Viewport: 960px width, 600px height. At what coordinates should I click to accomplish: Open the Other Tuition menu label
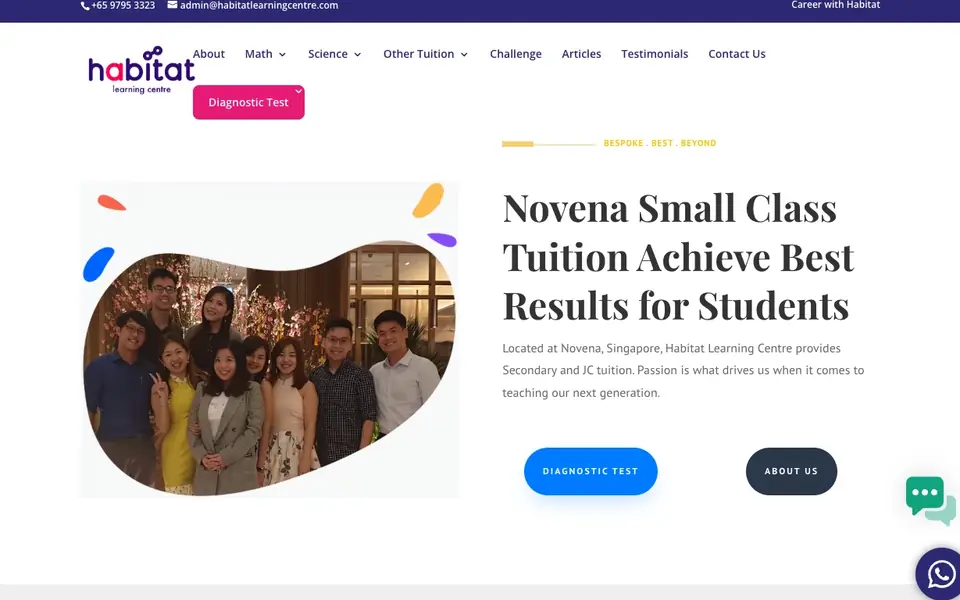coord(419,54)
